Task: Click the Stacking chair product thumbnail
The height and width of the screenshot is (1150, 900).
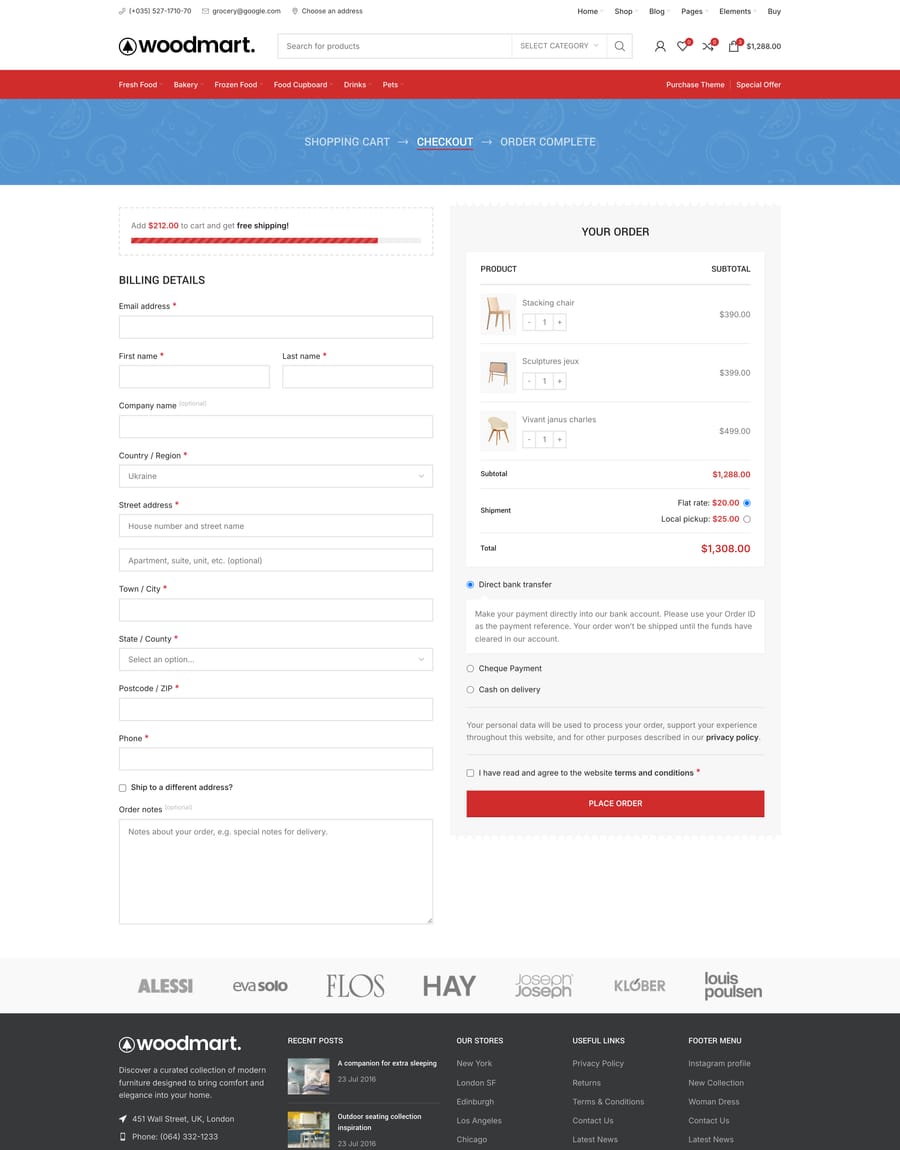Action: coord(498,314)
